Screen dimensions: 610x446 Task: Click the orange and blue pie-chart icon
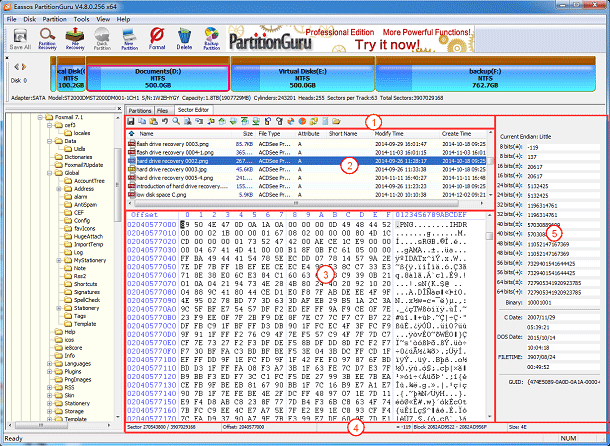click(302, 121)
